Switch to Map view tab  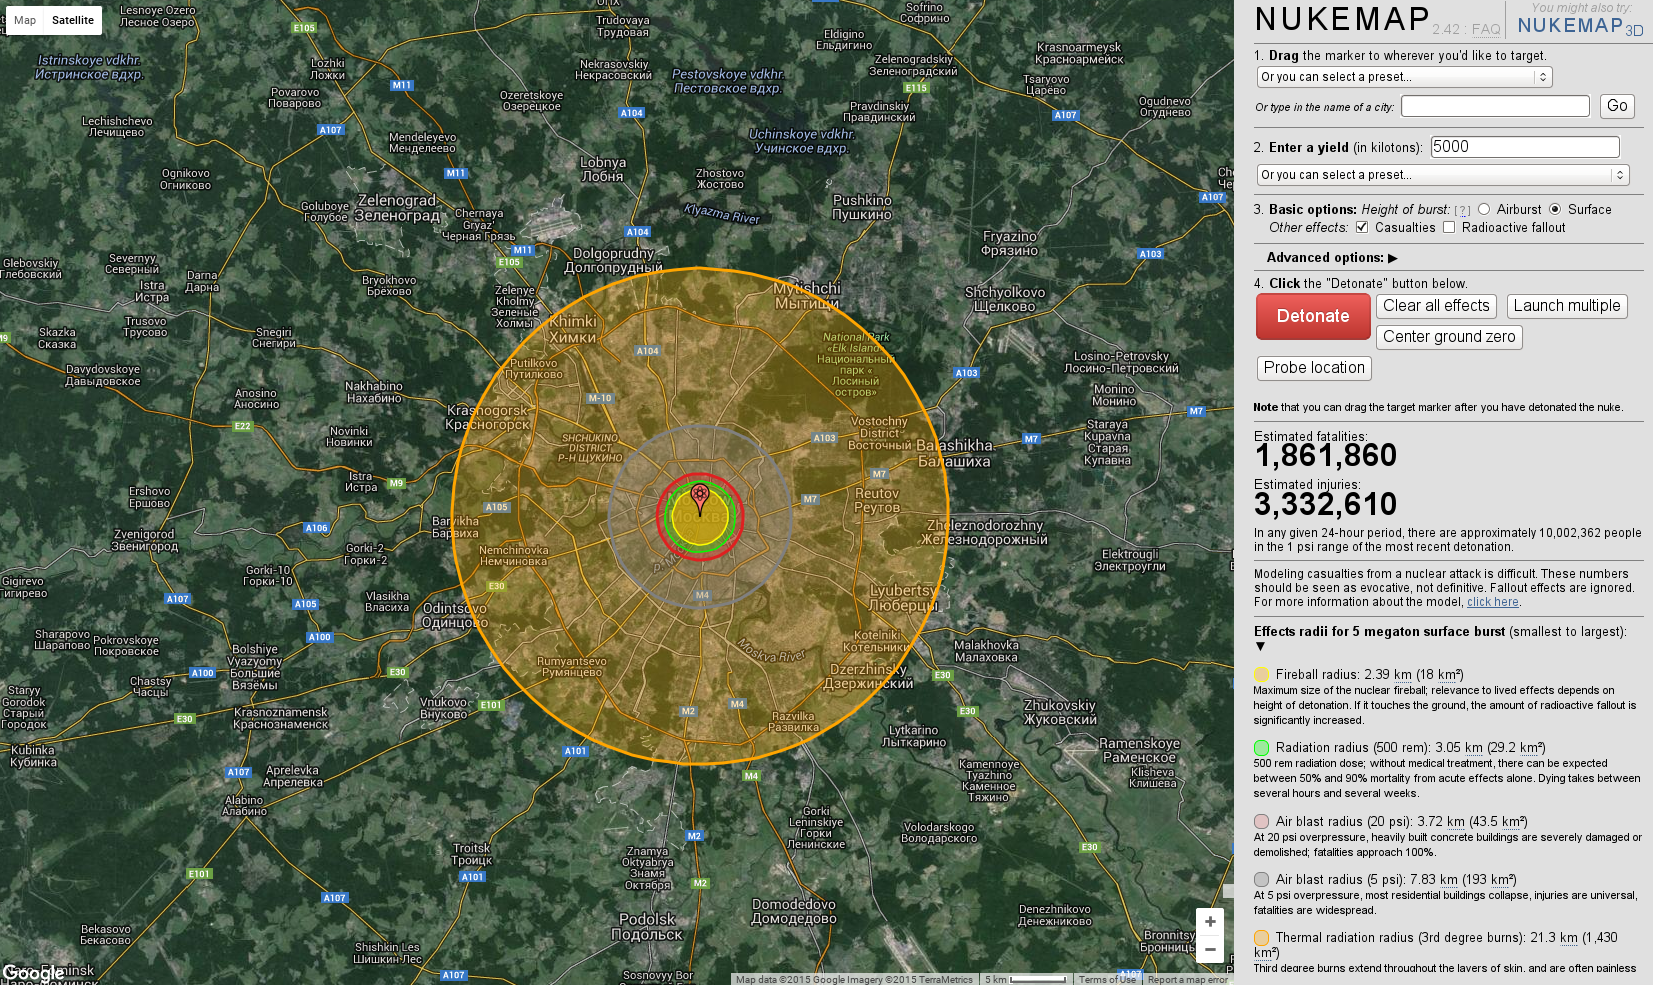pyautogui.click(x=25, y=20)
